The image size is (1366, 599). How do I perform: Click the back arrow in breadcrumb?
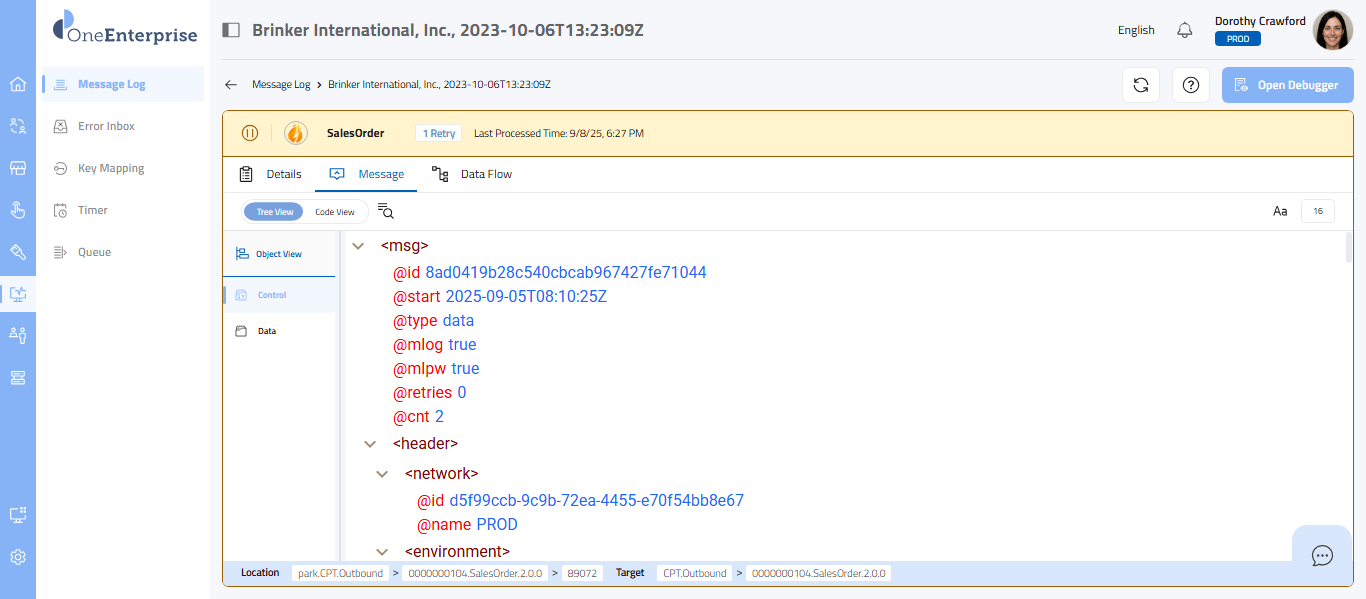pos(231,85)
